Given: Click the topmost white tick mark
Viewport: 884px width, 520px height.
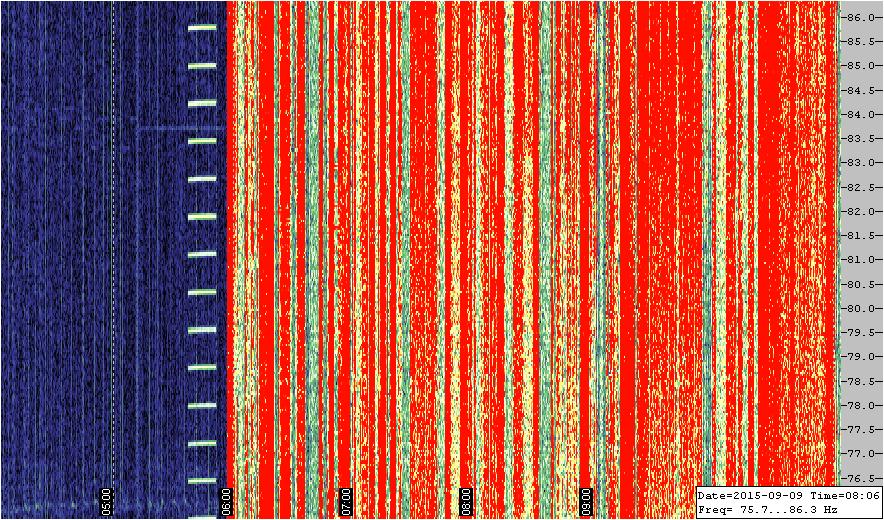Looking at the screenshot, I should click(x=202, y=28).
